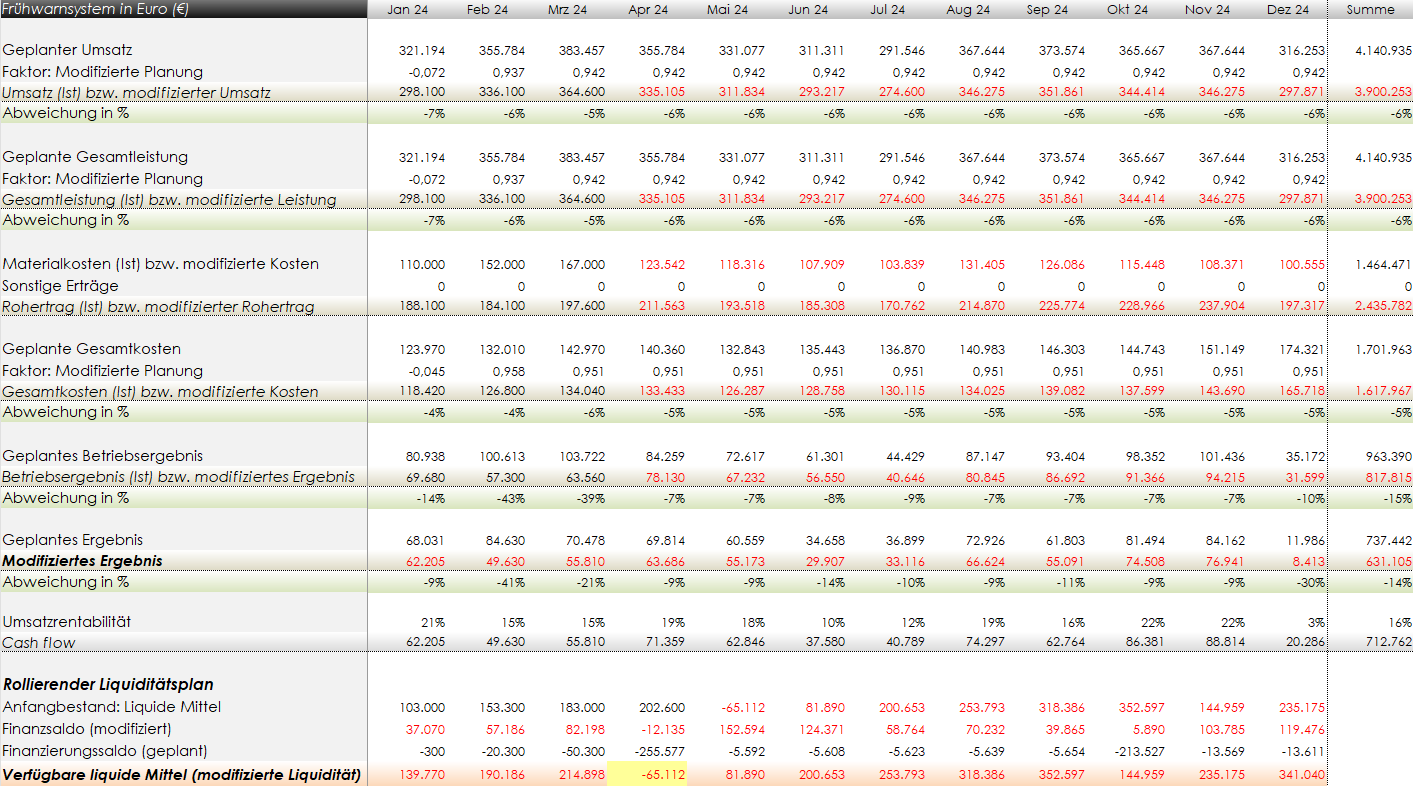Select the Summe column header
The width and height of the screenshot is (1413, 786).
coord(1370,10)
